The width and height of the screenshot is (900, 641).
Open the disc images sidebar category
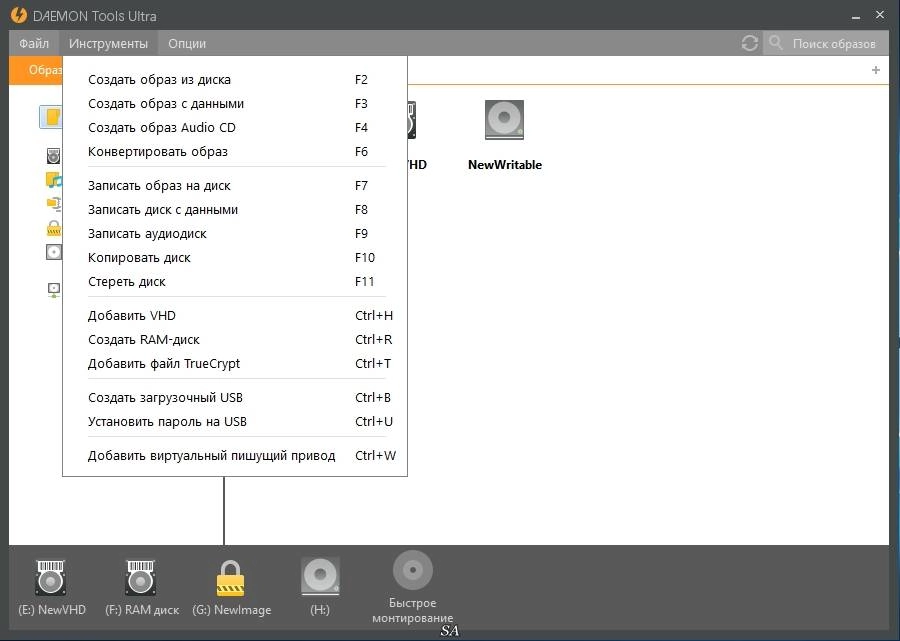(x=53, y=156)
